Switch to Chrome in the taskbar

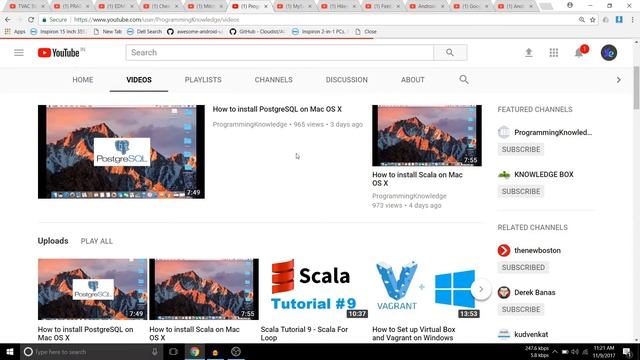(x=195, y=352)
